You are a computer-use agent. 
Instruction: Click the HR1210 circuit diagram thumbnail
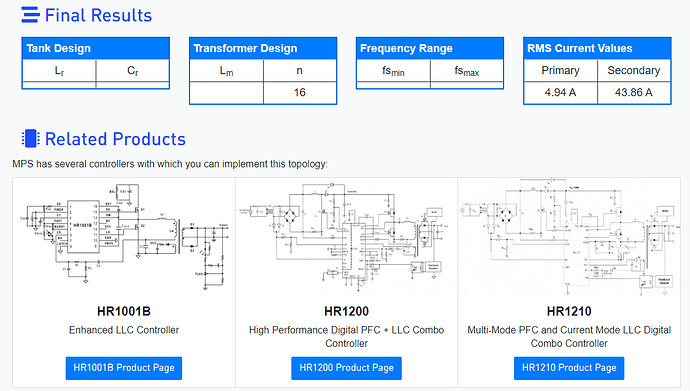pos(569,238)
